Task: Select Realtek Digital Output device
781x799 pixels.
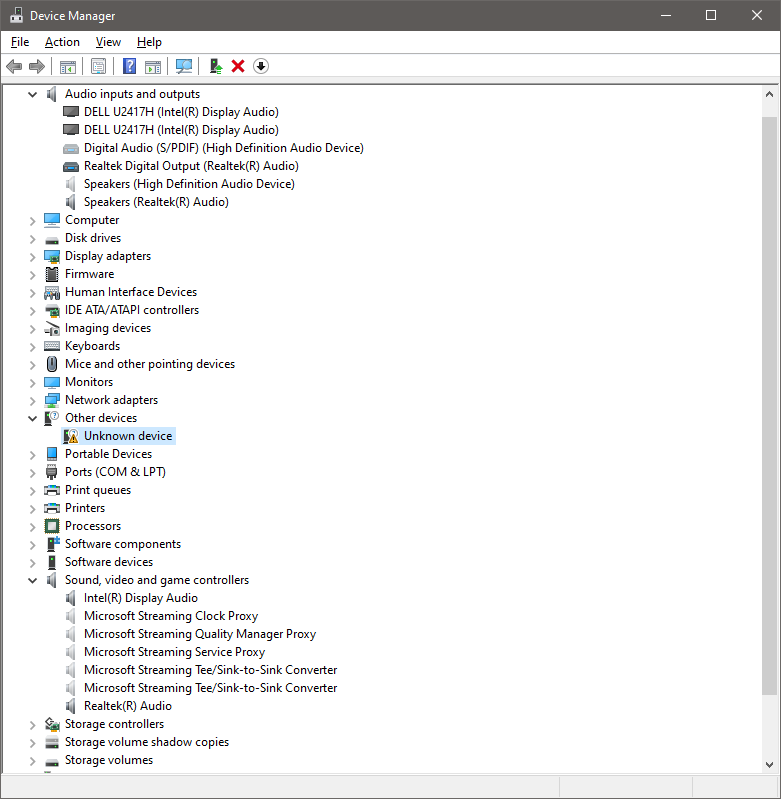Action: (191, 166)
